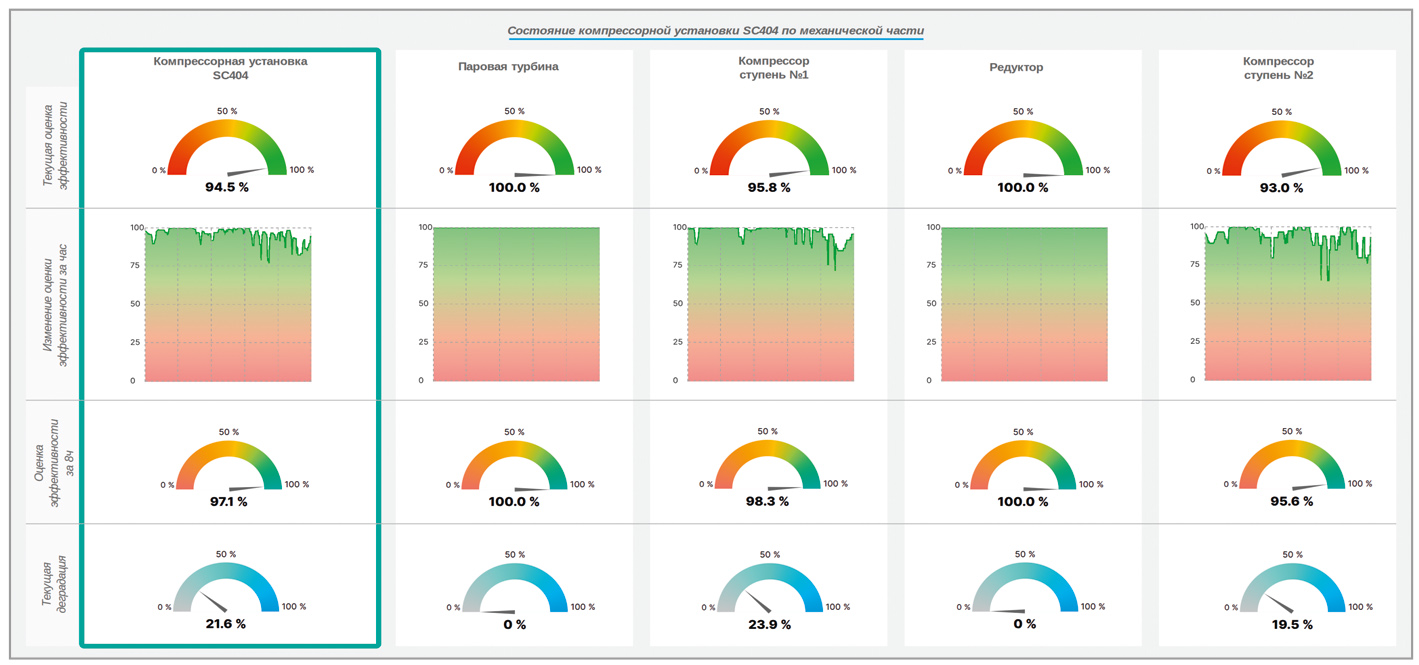This screenshot has height=665, width=1419.
Task: Open the Паровая турбина hourly efficiency chart
Action: pyautogui.click(x=516, y=304)
